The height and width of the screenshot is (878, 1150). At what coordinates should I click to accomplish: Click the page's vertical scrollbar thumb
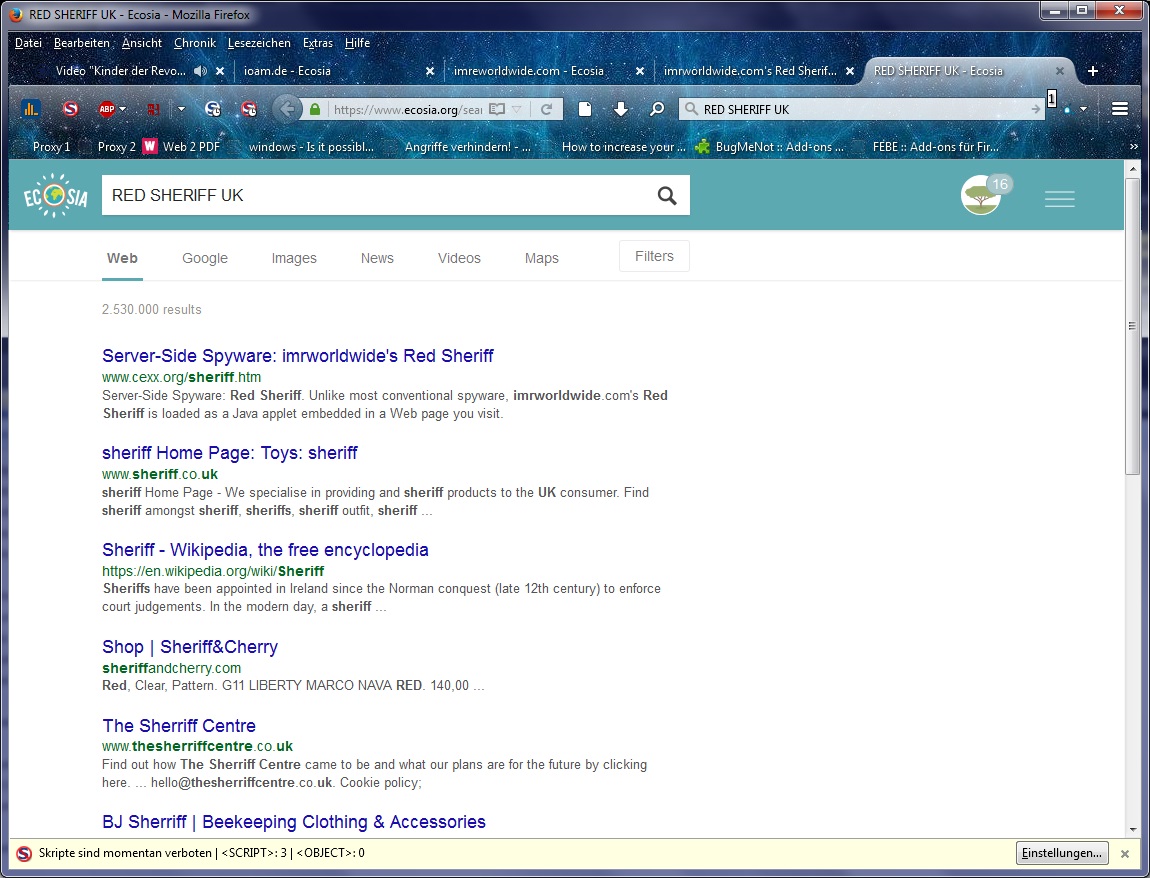click(1132, 325)
